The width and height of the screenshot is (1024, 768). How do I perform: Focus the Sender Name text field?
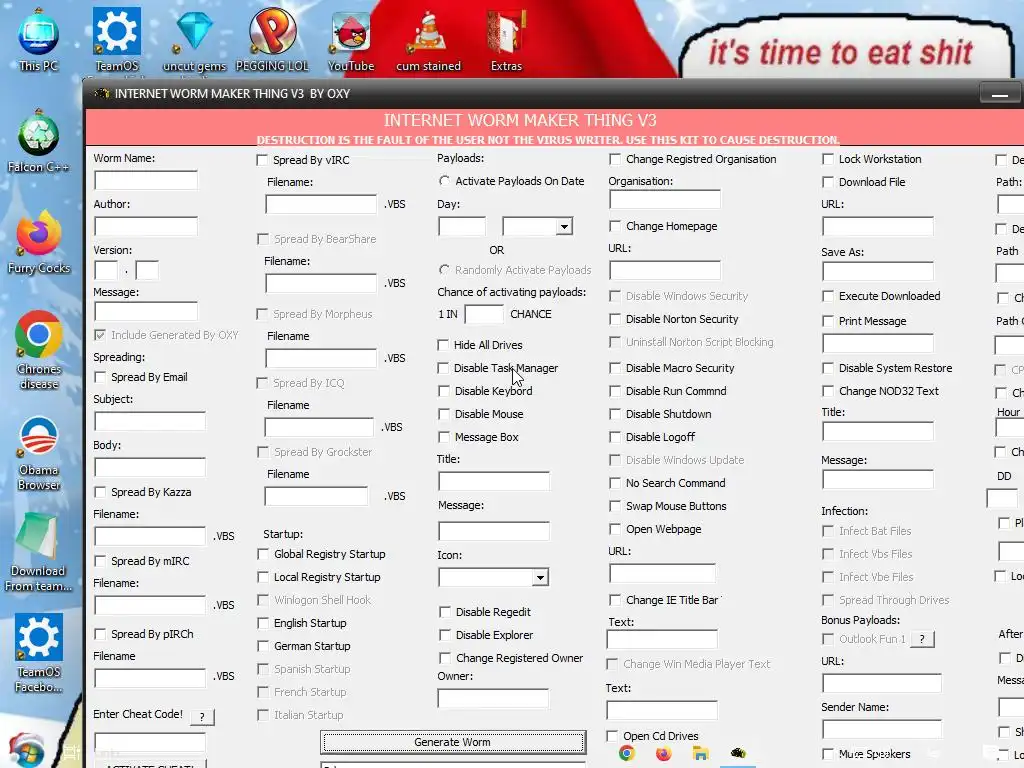click(x=882, y=729)
